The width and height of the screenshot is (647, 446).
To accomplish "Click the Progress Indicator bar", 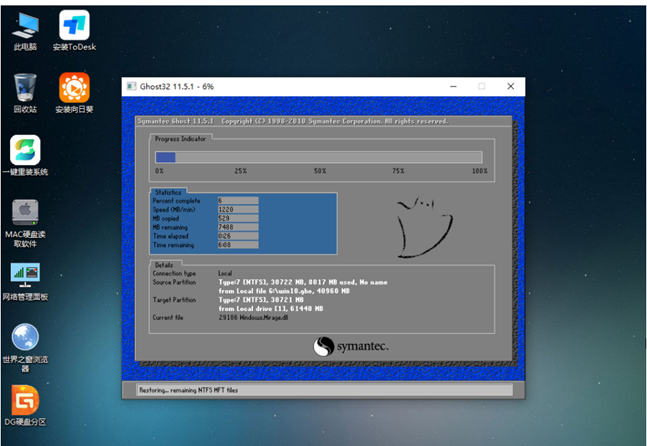I will click(317, 157).
